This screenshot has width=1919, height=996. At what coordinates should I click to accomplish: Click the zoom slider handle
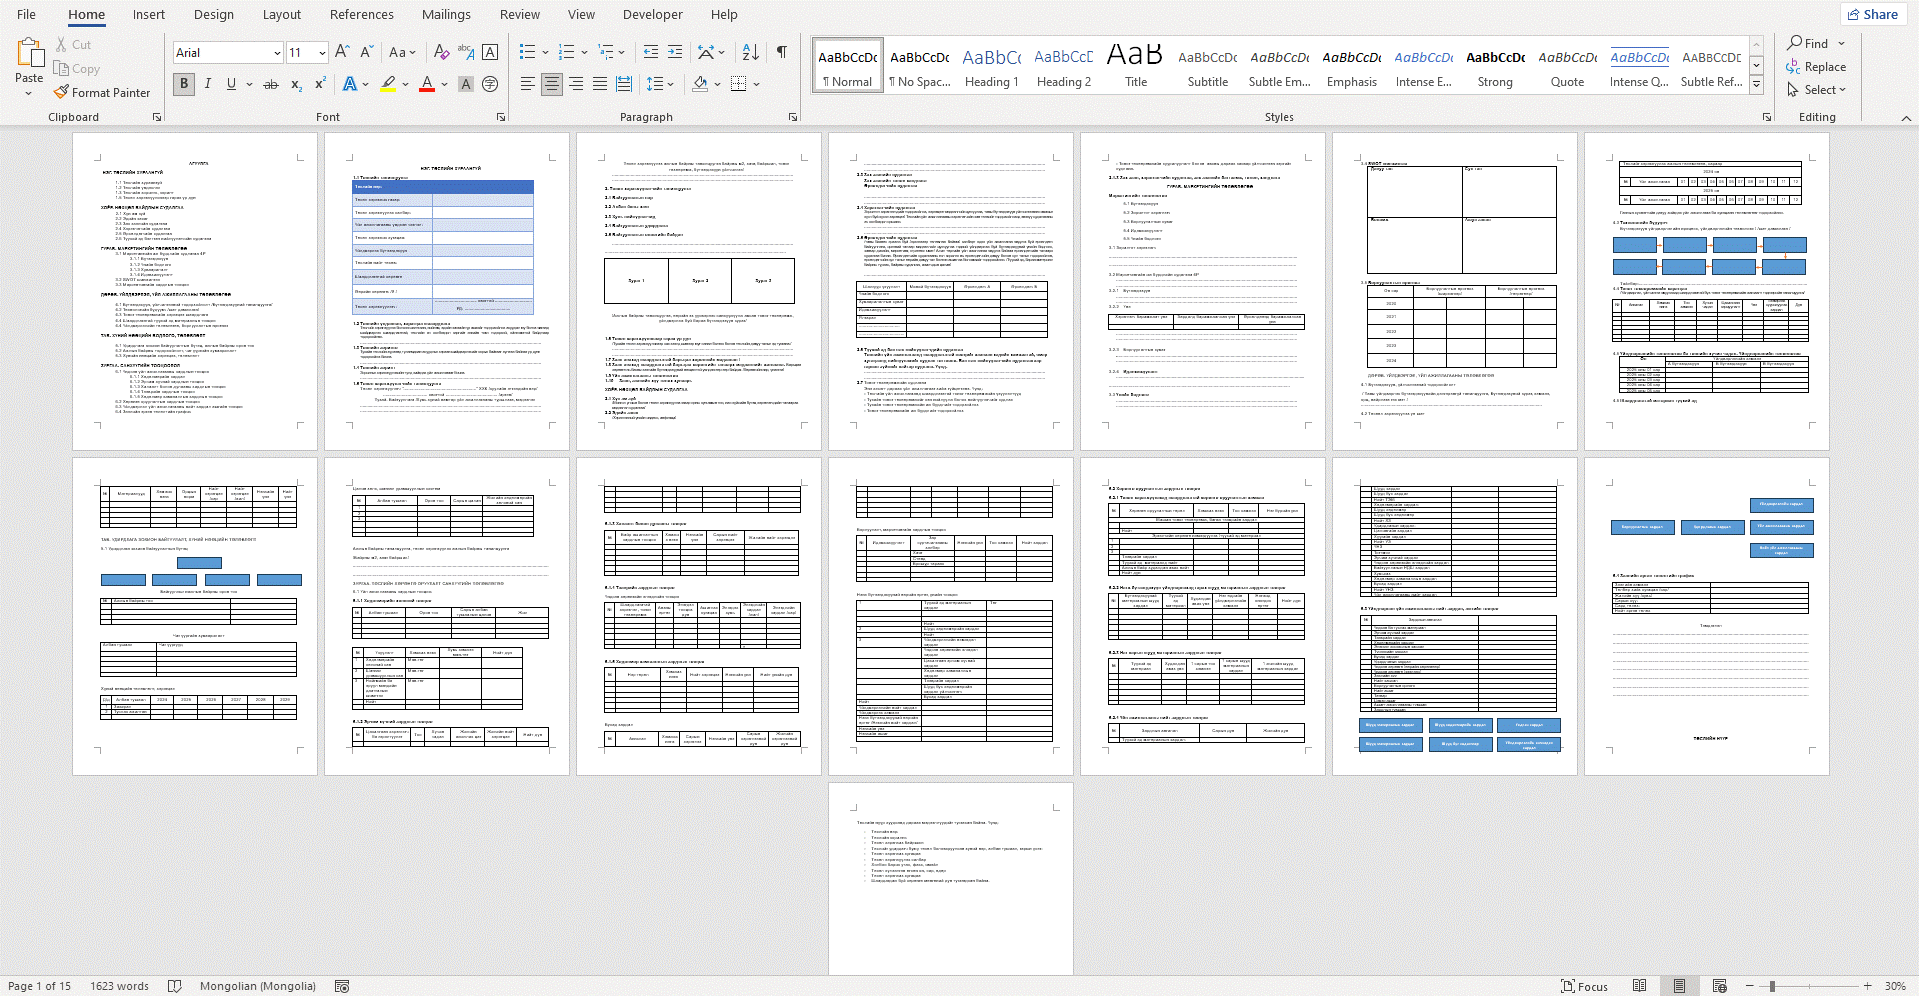(1772, 986)
